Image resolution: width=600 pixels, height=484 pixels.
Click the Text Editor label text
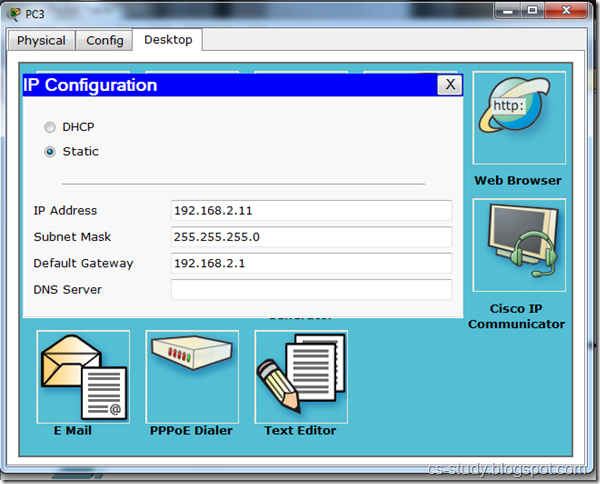(300, 430)
